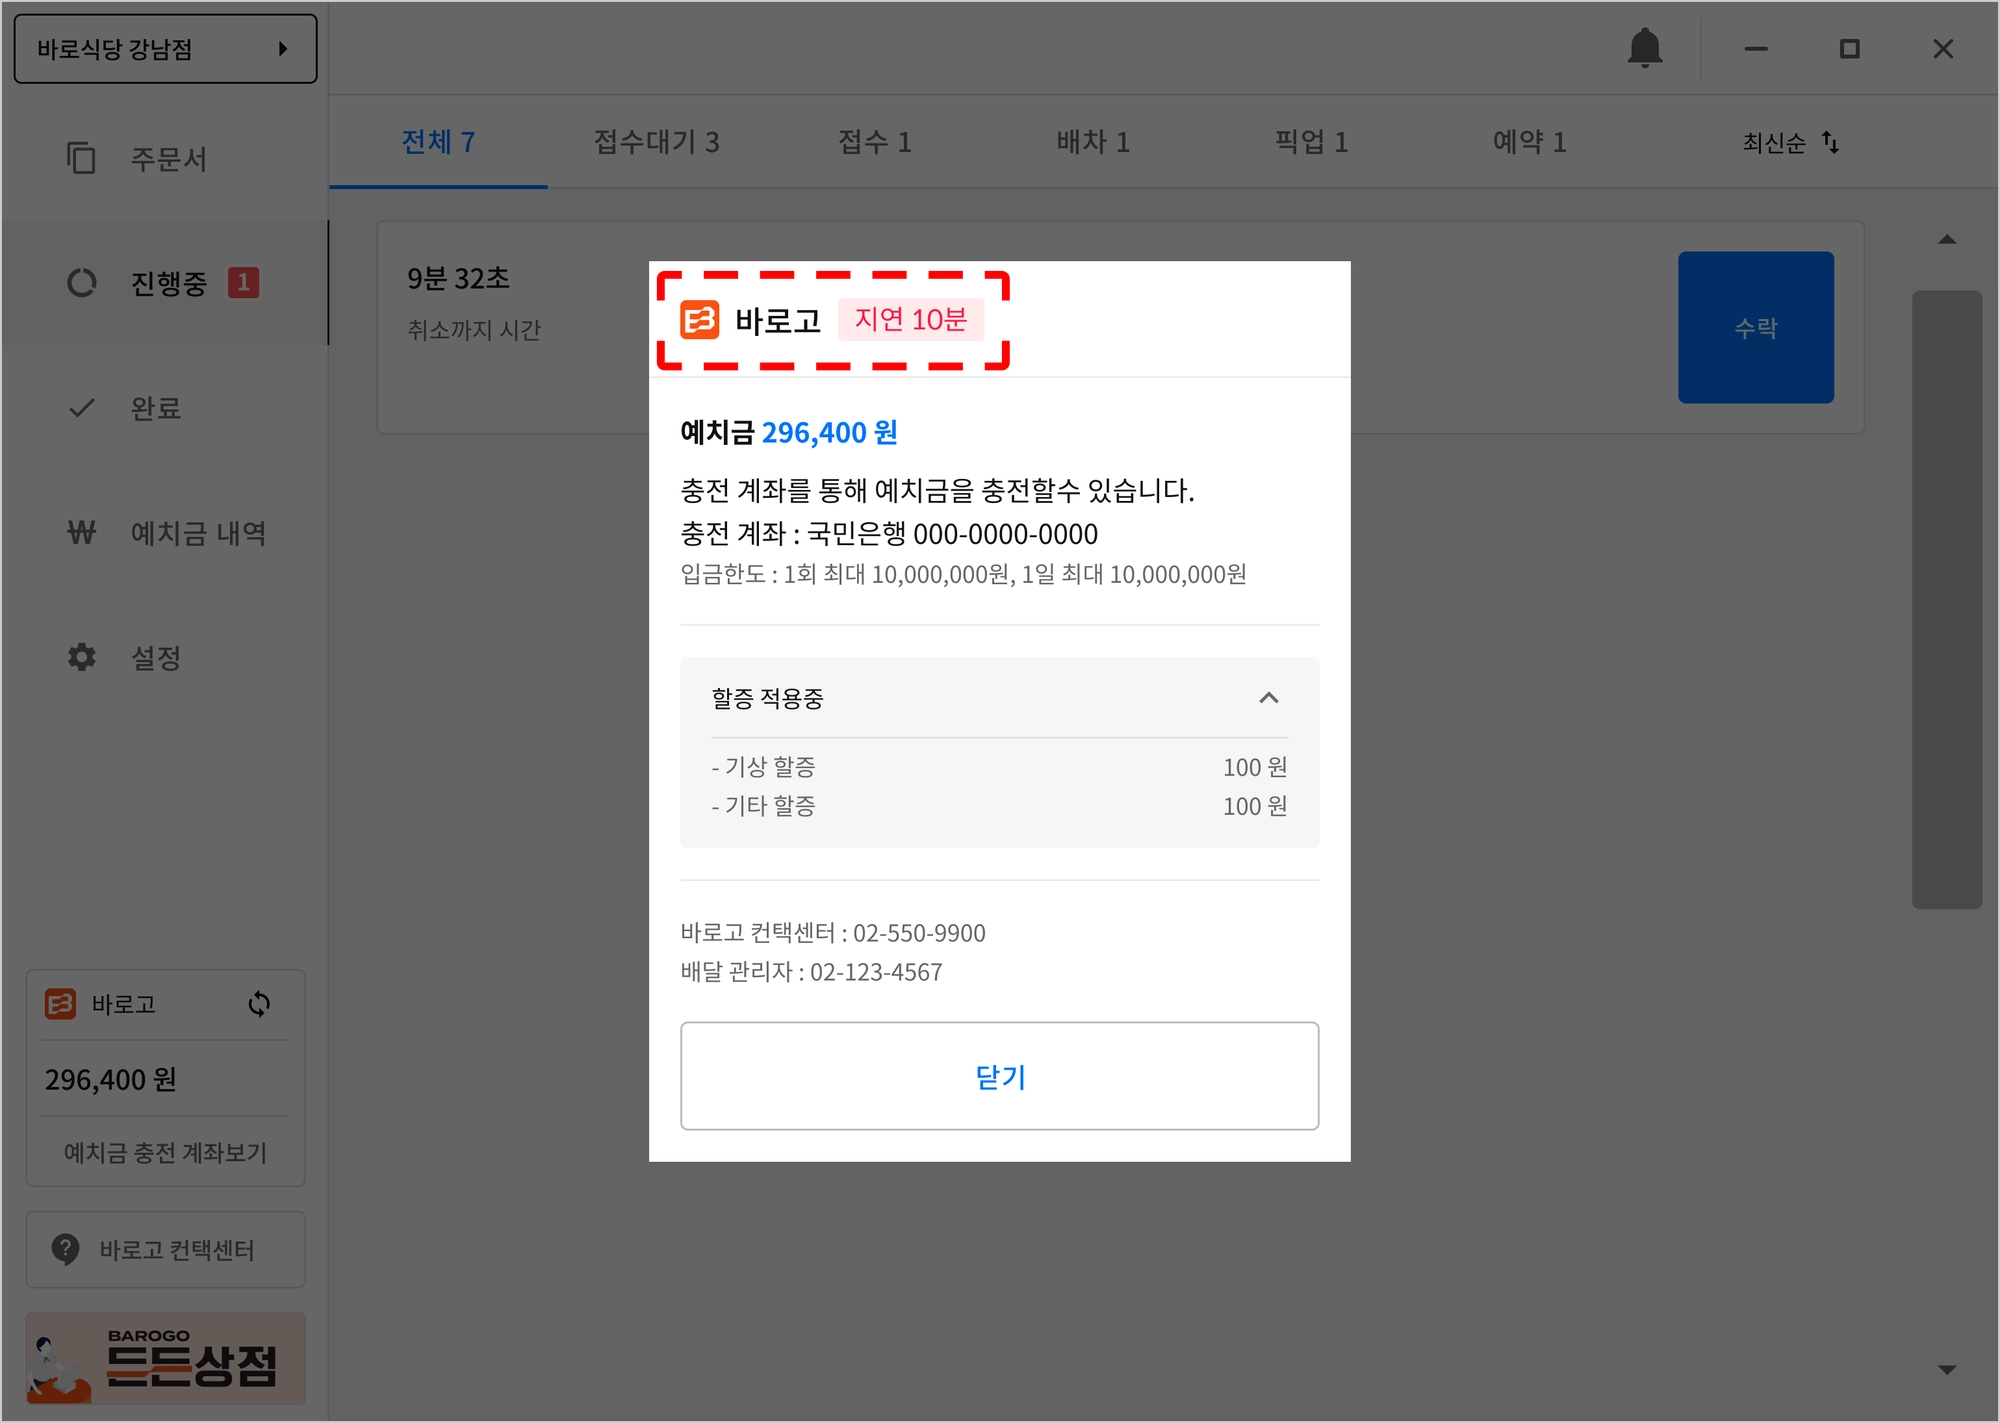The image size is (2000, 1423).
Task: Click the 완료 checkmark icon
Action: coord(81,408)
